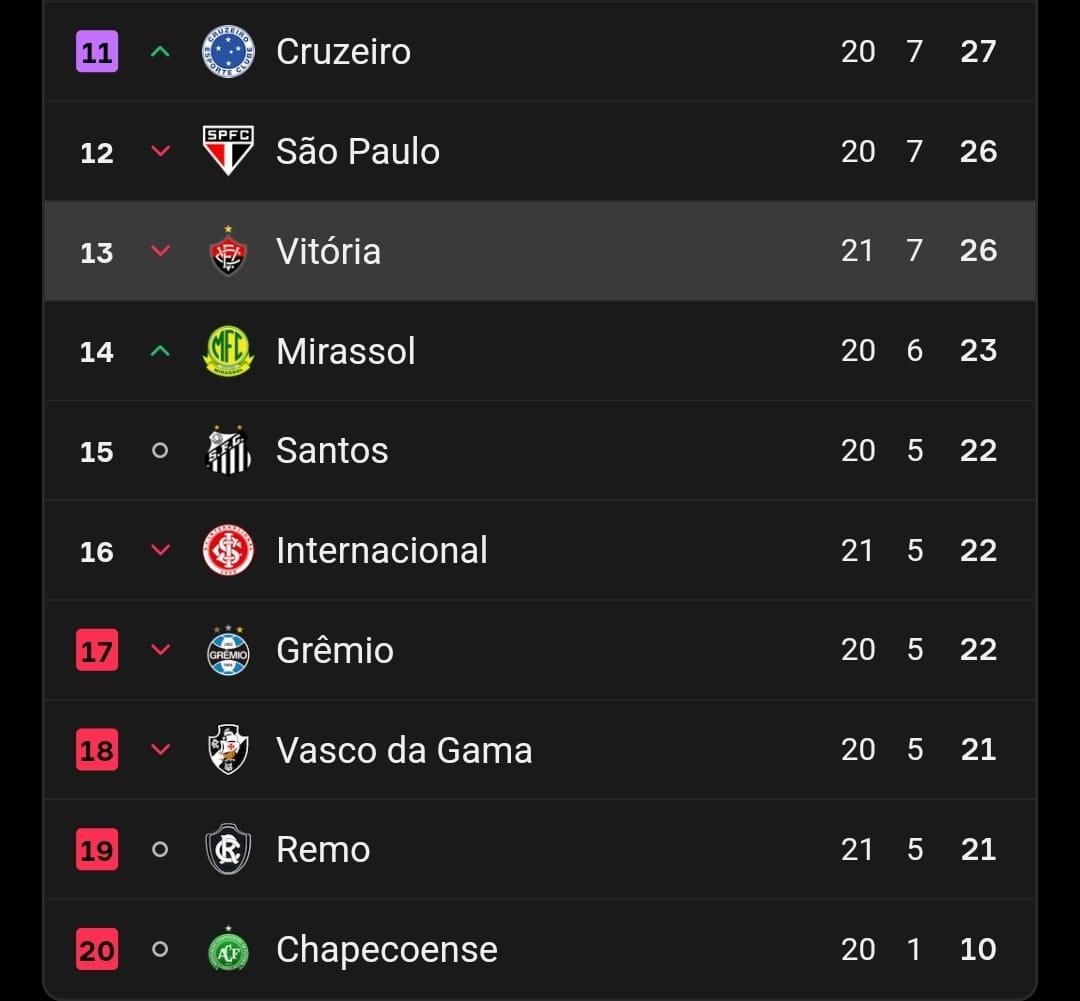Click the Santos club crest
Screen dimensions: 1080x1001
(228, 451)
